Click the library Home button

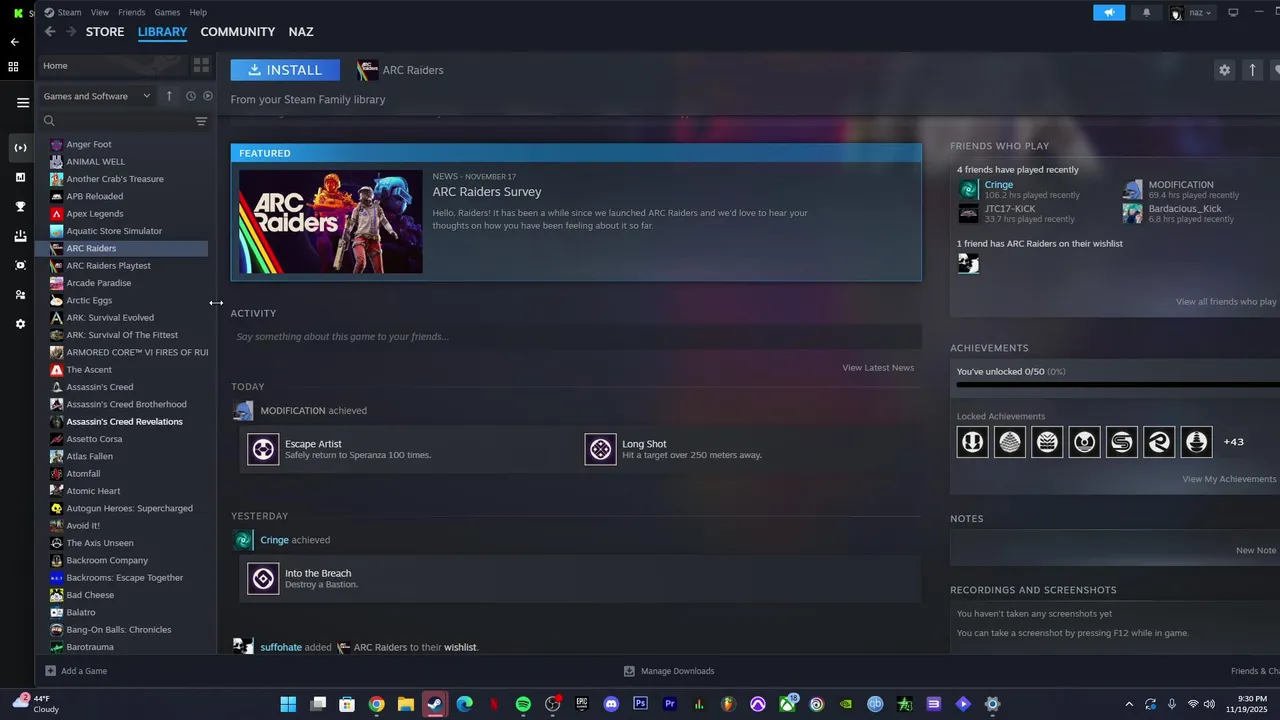point(112,66)
